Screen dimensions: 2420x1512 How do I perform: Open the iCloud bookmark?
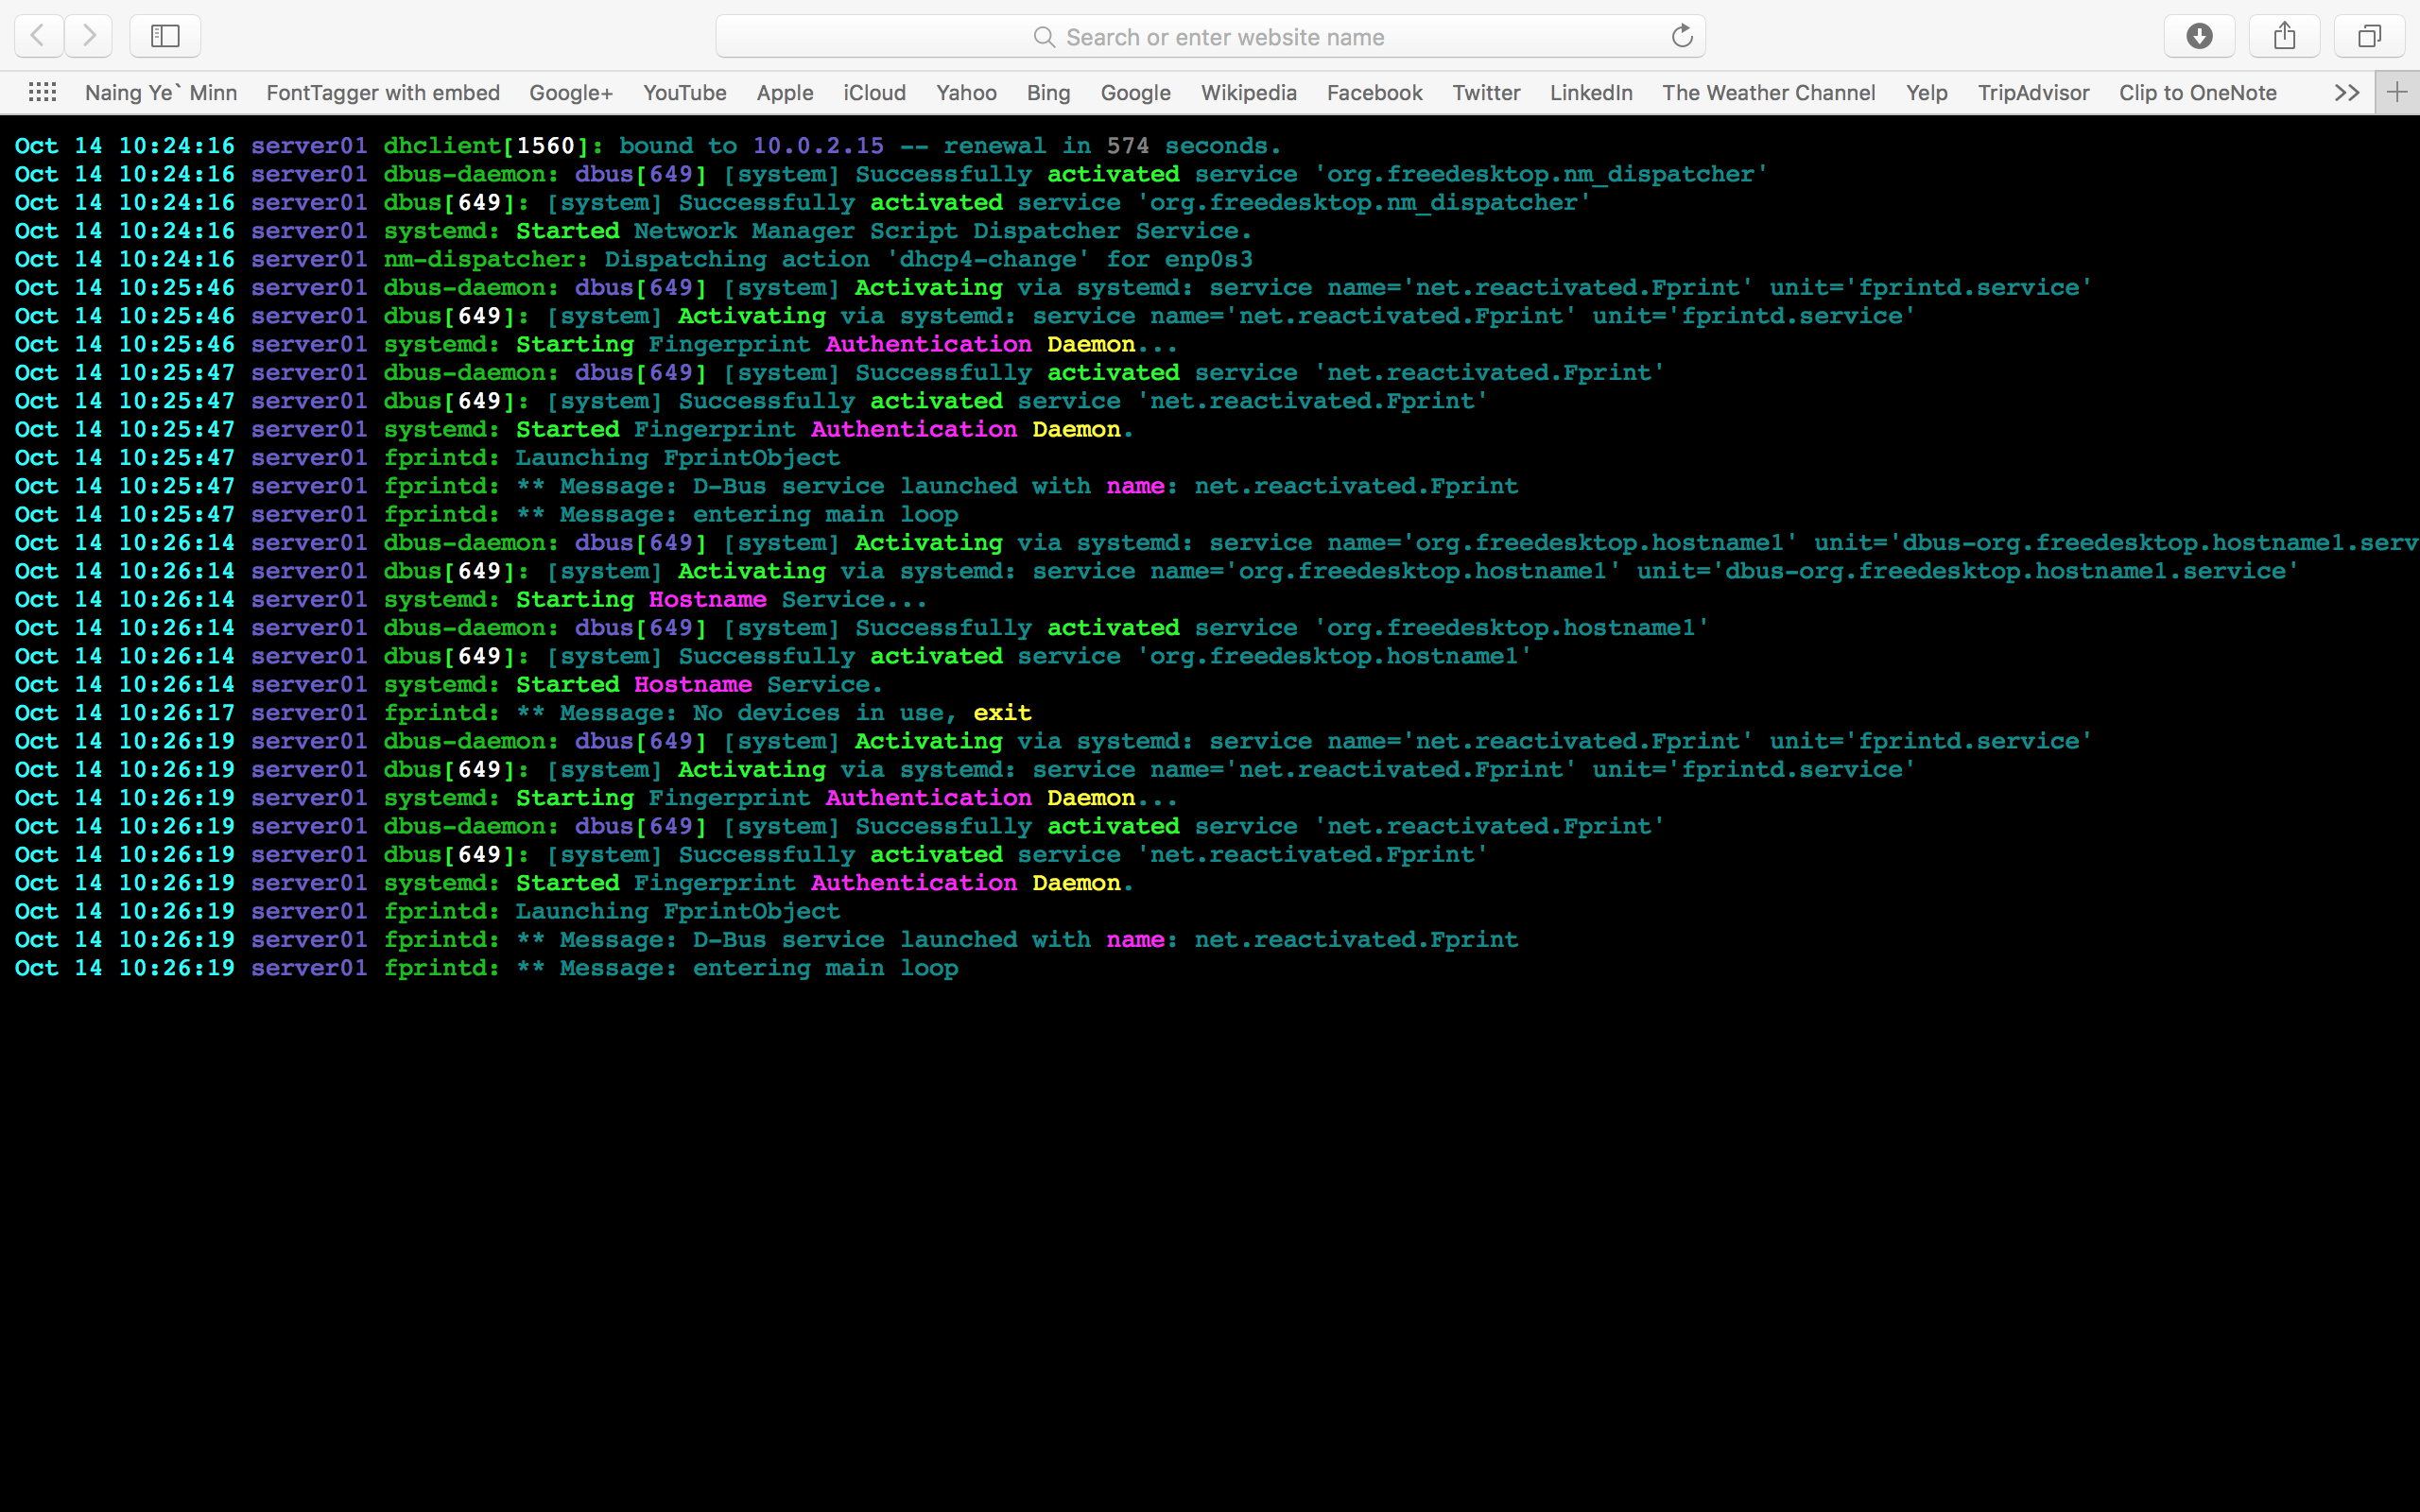point(874,92)
